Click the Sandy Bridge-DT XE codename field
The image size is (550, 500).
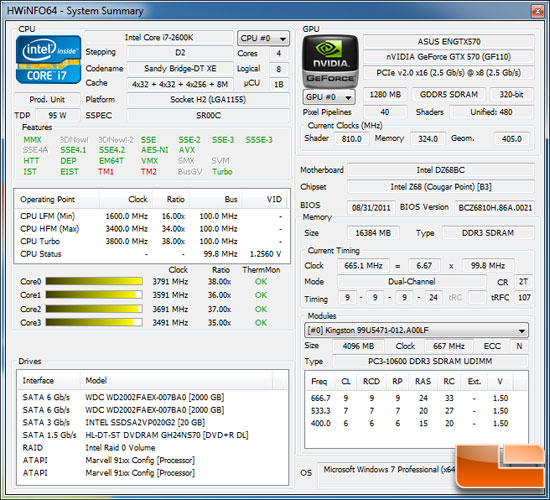[x=180, y=68]
